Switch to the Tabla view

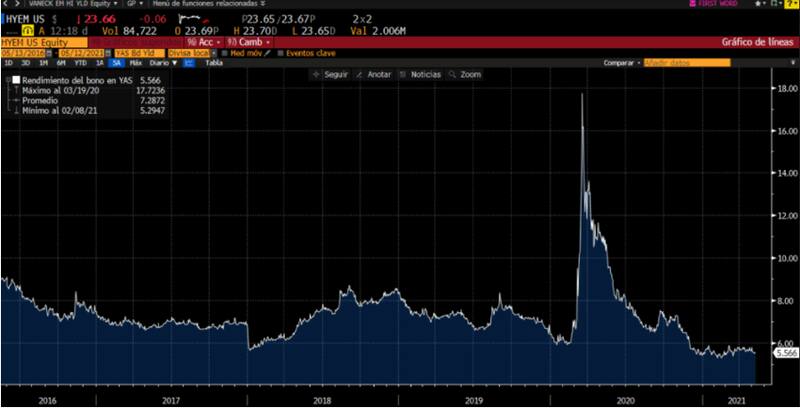coord(213,62)
